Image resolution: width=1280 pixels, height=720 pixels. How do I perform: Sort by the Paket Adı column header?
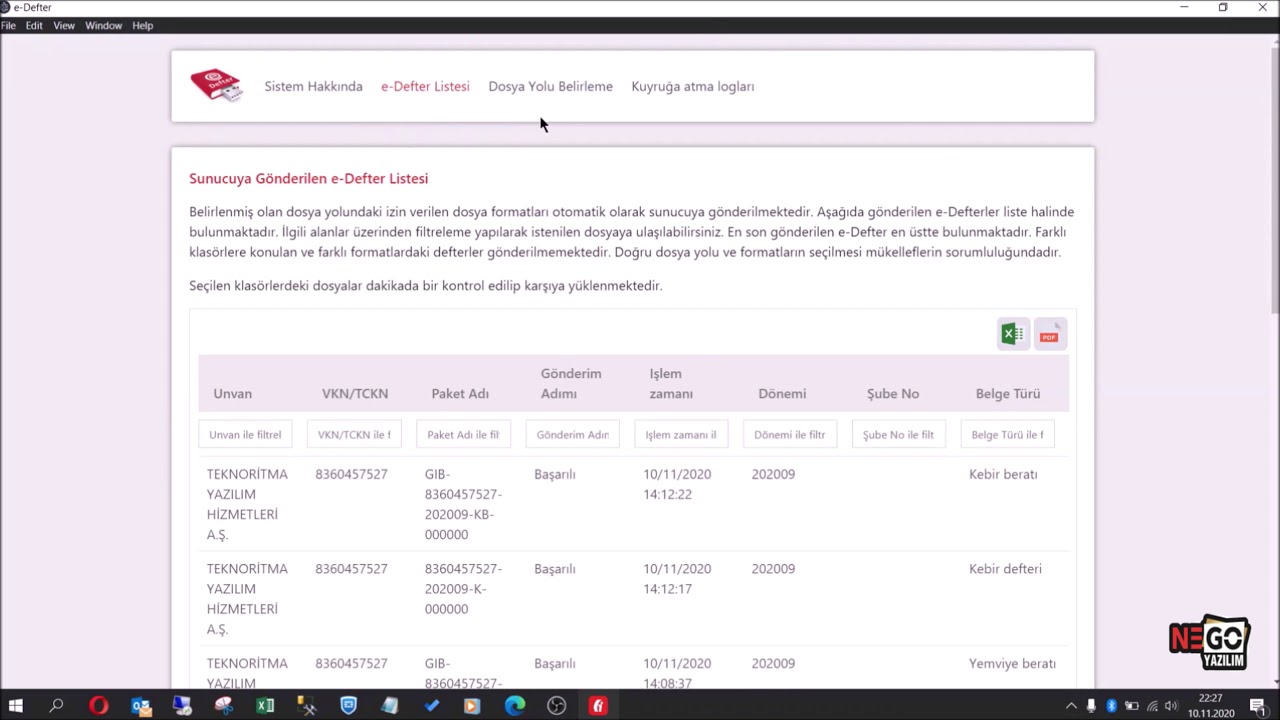coord(460,393)
